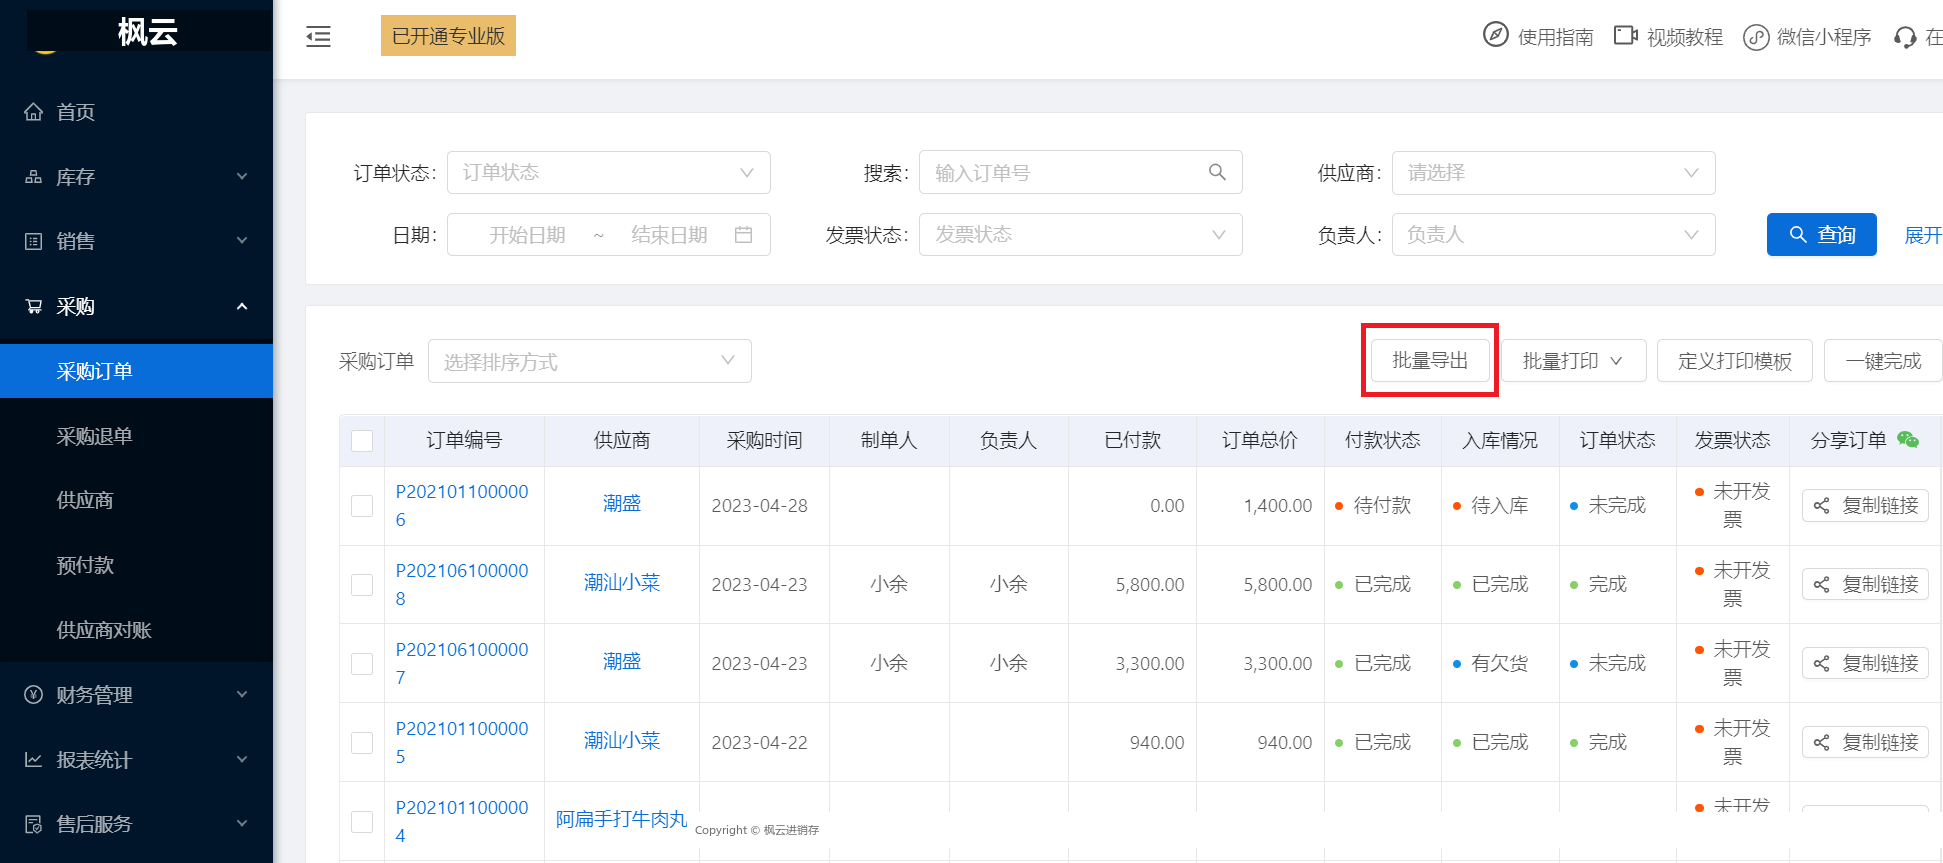
Task: Collapse the sidebar using the menu fold icon
Action: (318, 37)
